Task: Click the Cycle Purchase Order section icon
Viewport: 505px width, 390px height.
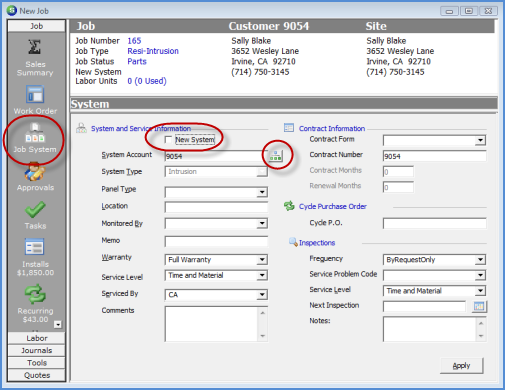Action: click(289, 206)
